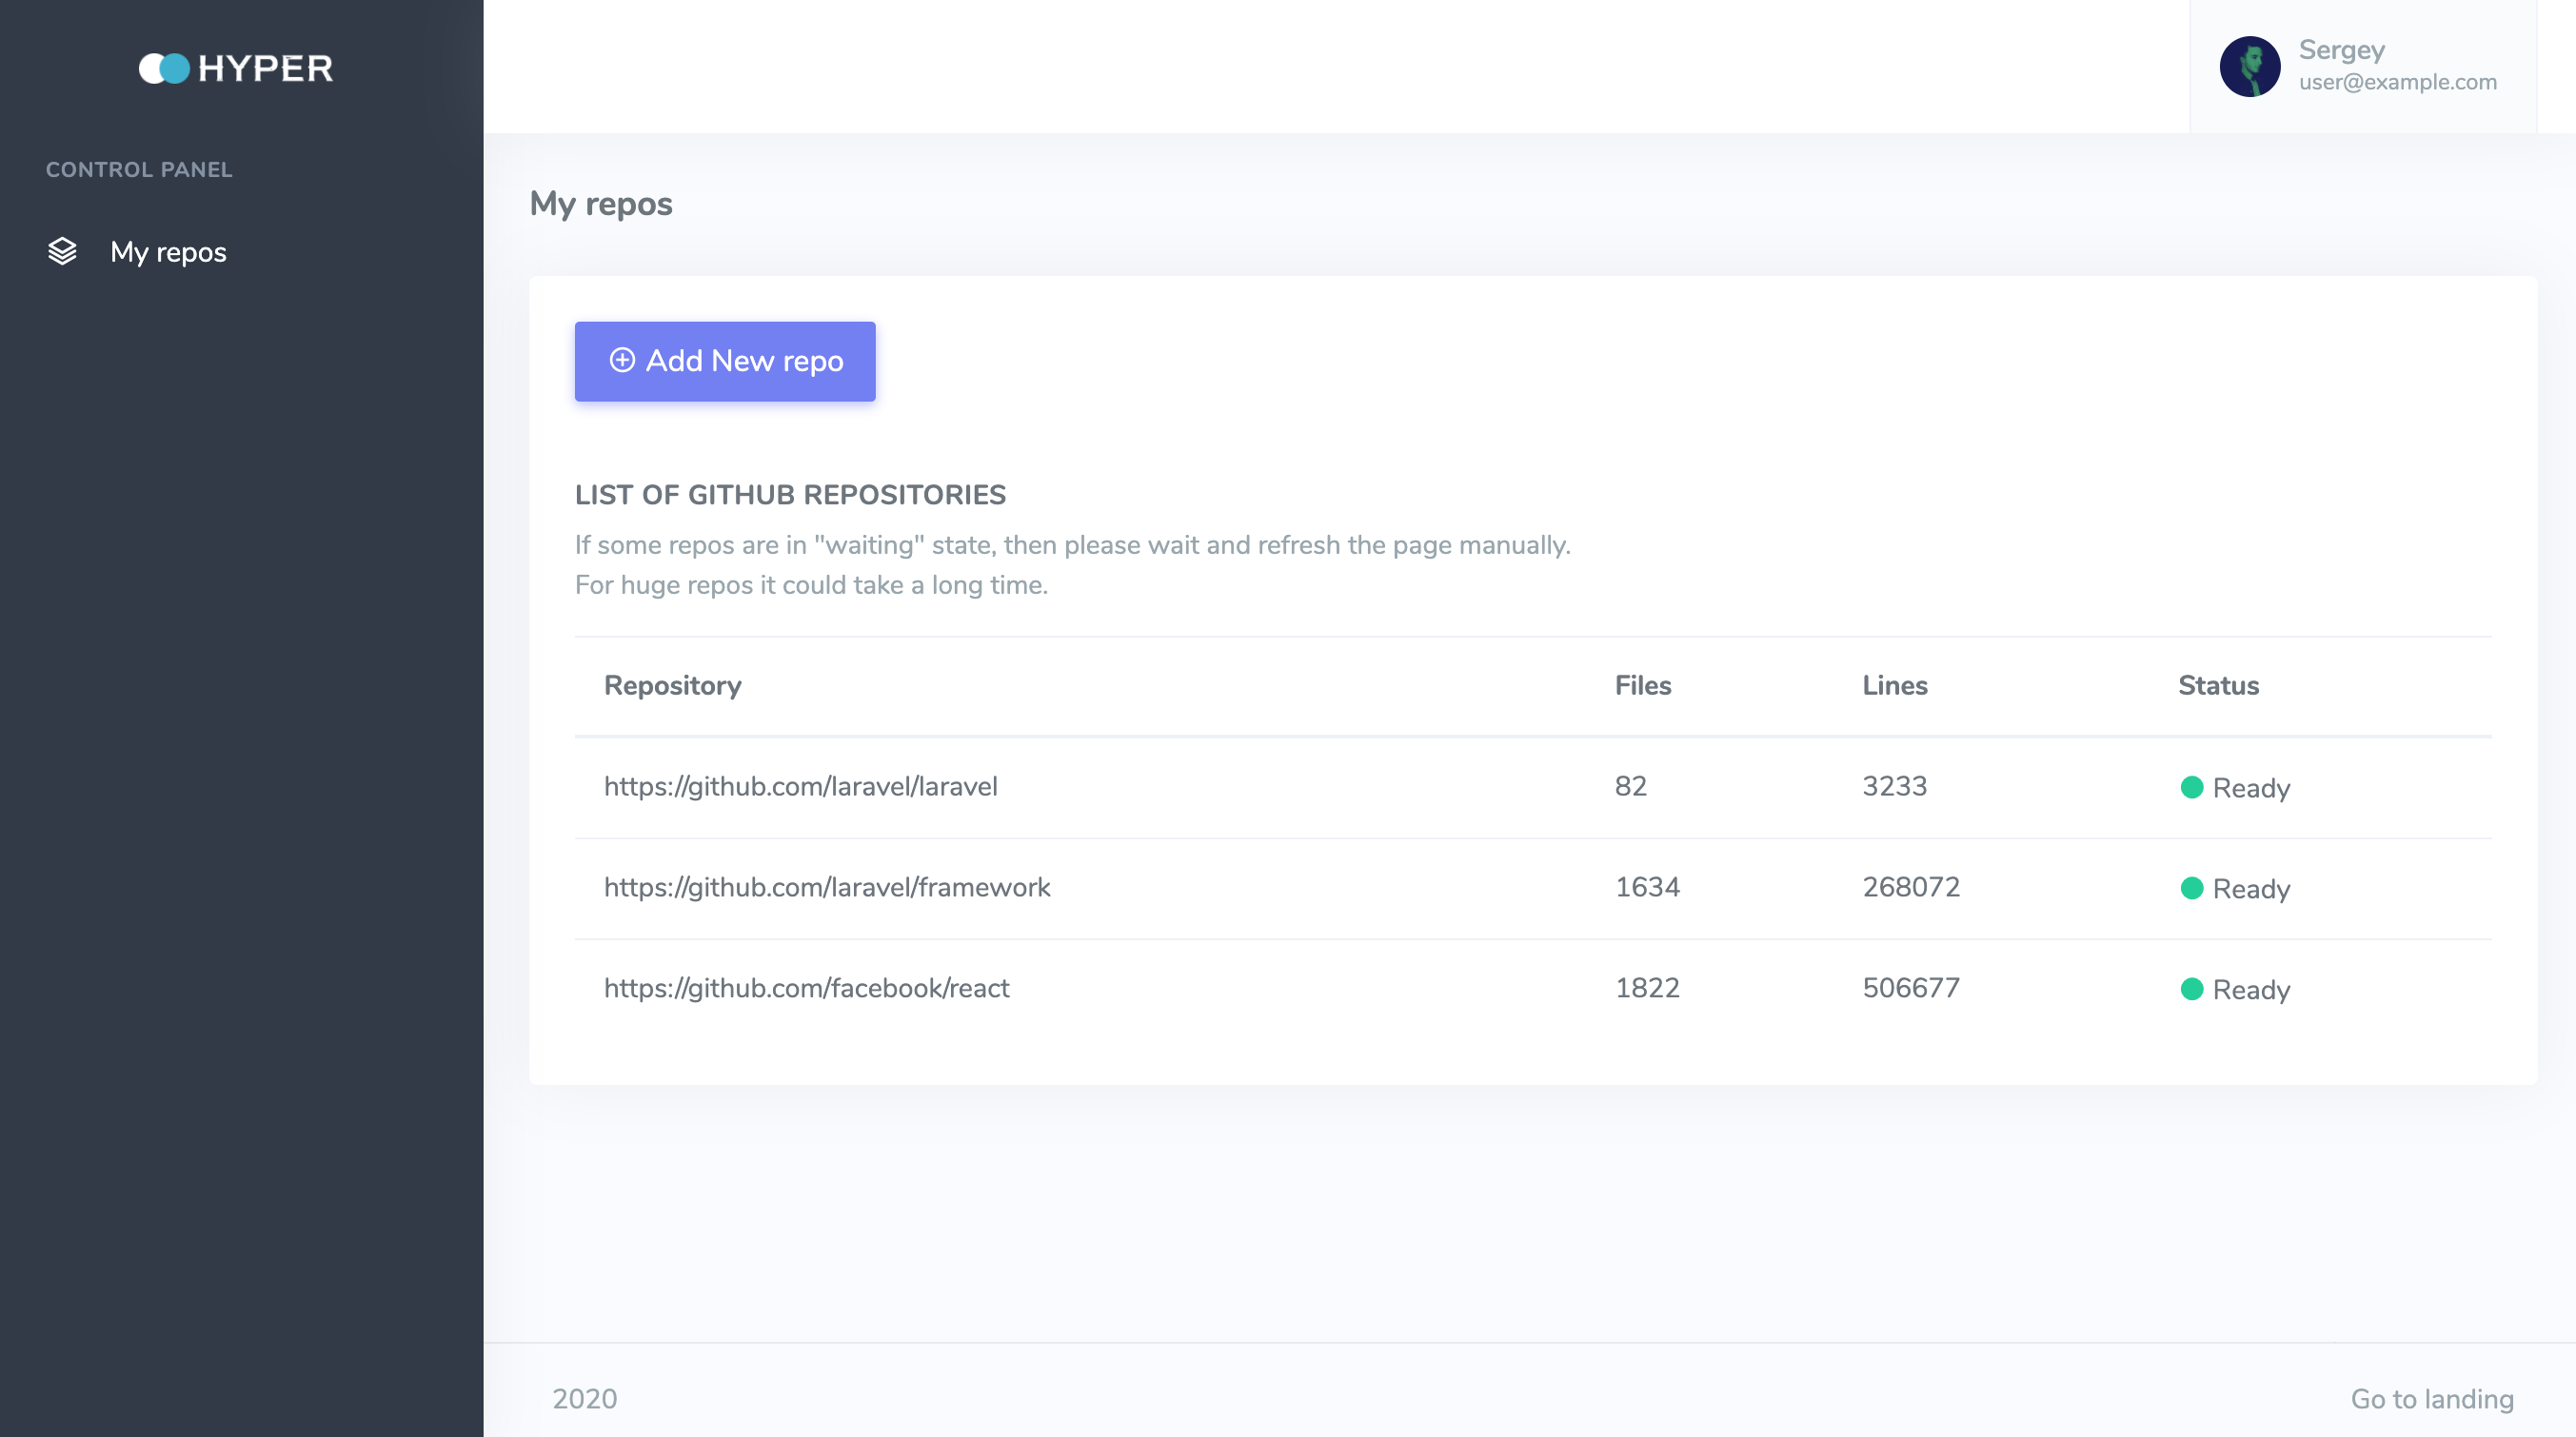Screen dimensions: 2576x1437
Task: Click the Lines column header
Action: coord(1894,685)
